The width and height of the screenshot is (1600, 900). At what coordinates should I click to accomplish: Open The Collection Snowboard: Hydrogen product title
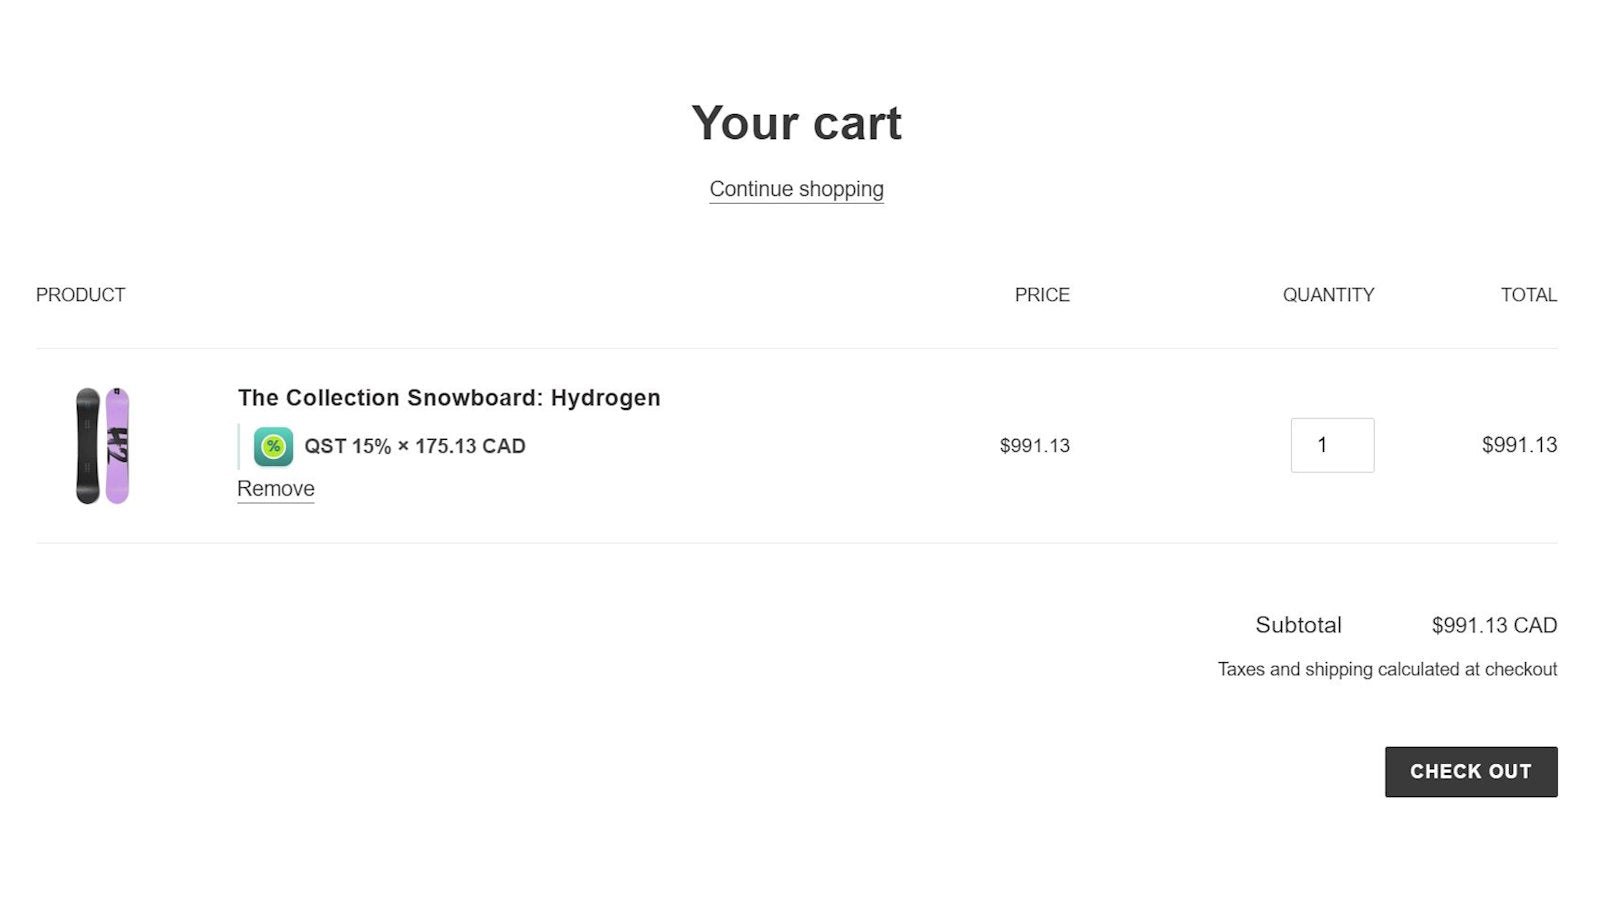tap(449, 398)
